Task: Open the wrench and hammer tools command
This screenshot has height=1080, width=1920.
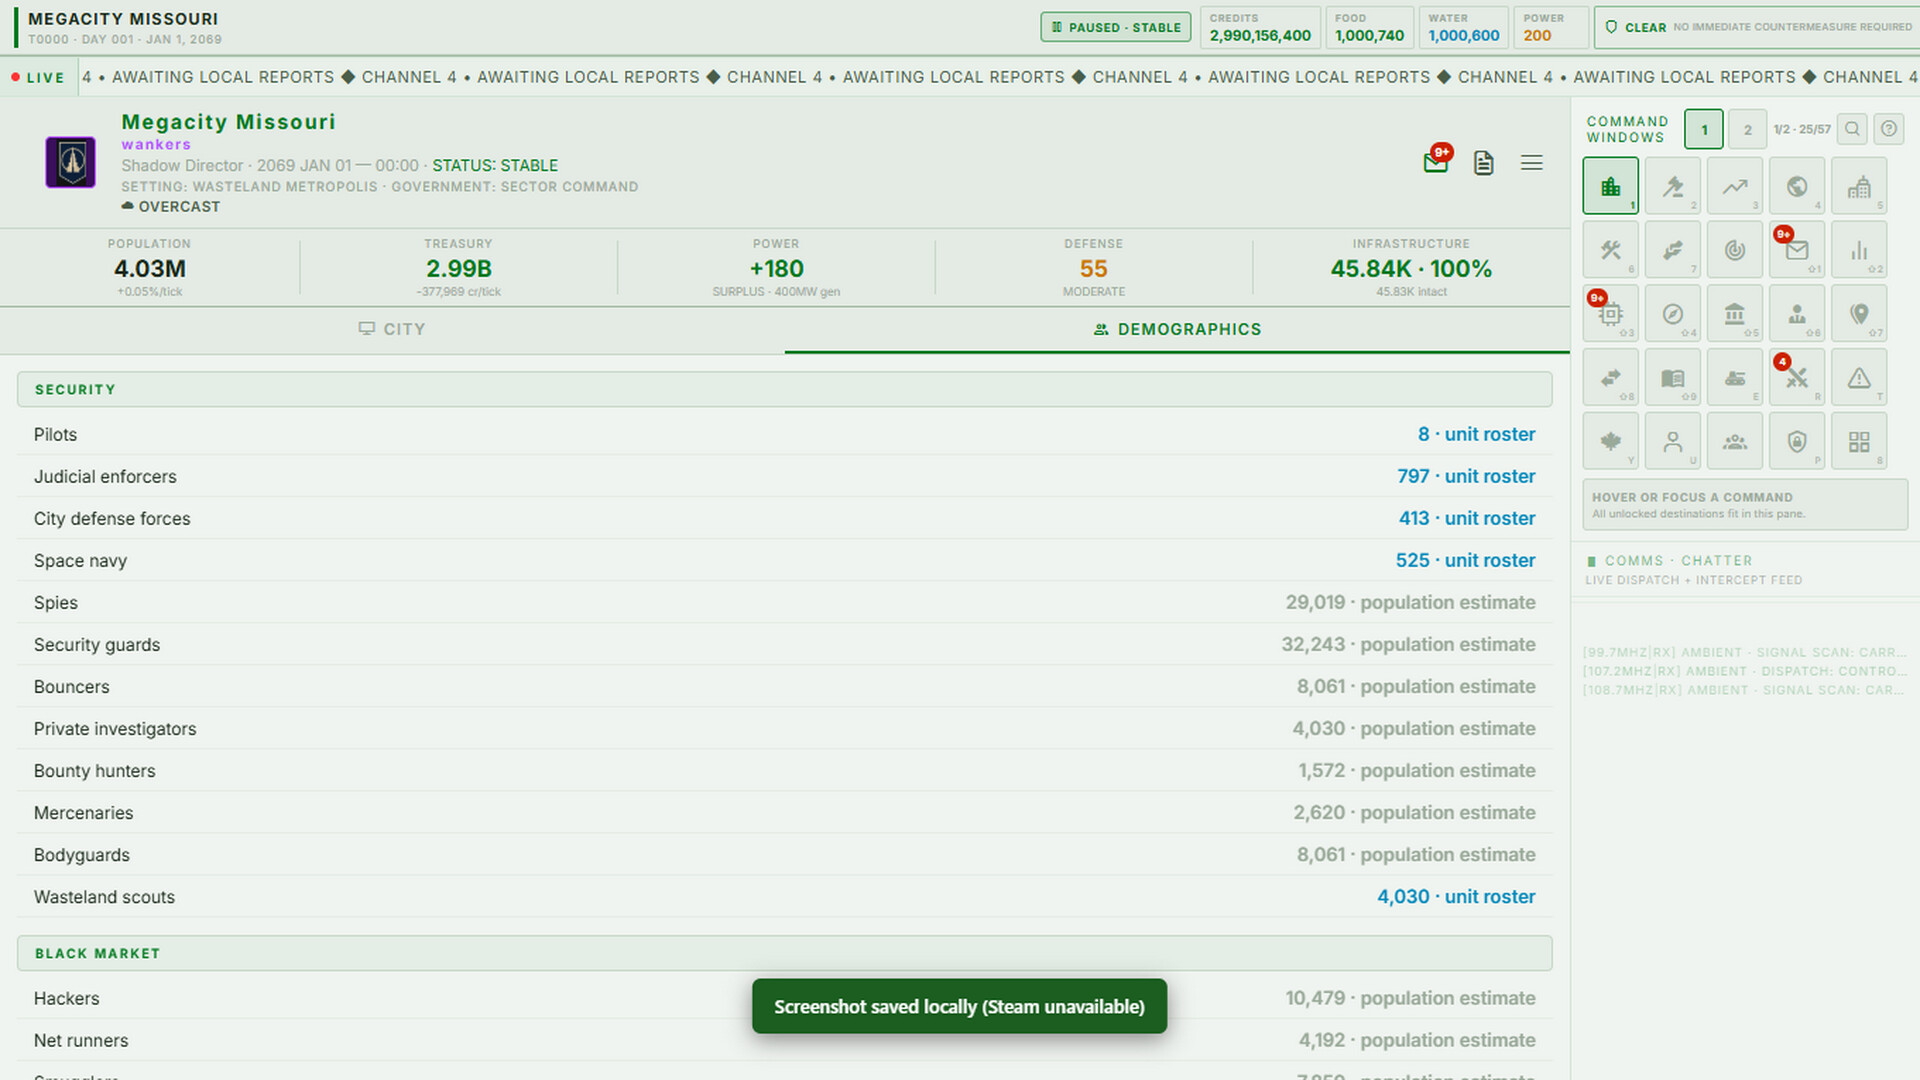Action: (1610, 250)
